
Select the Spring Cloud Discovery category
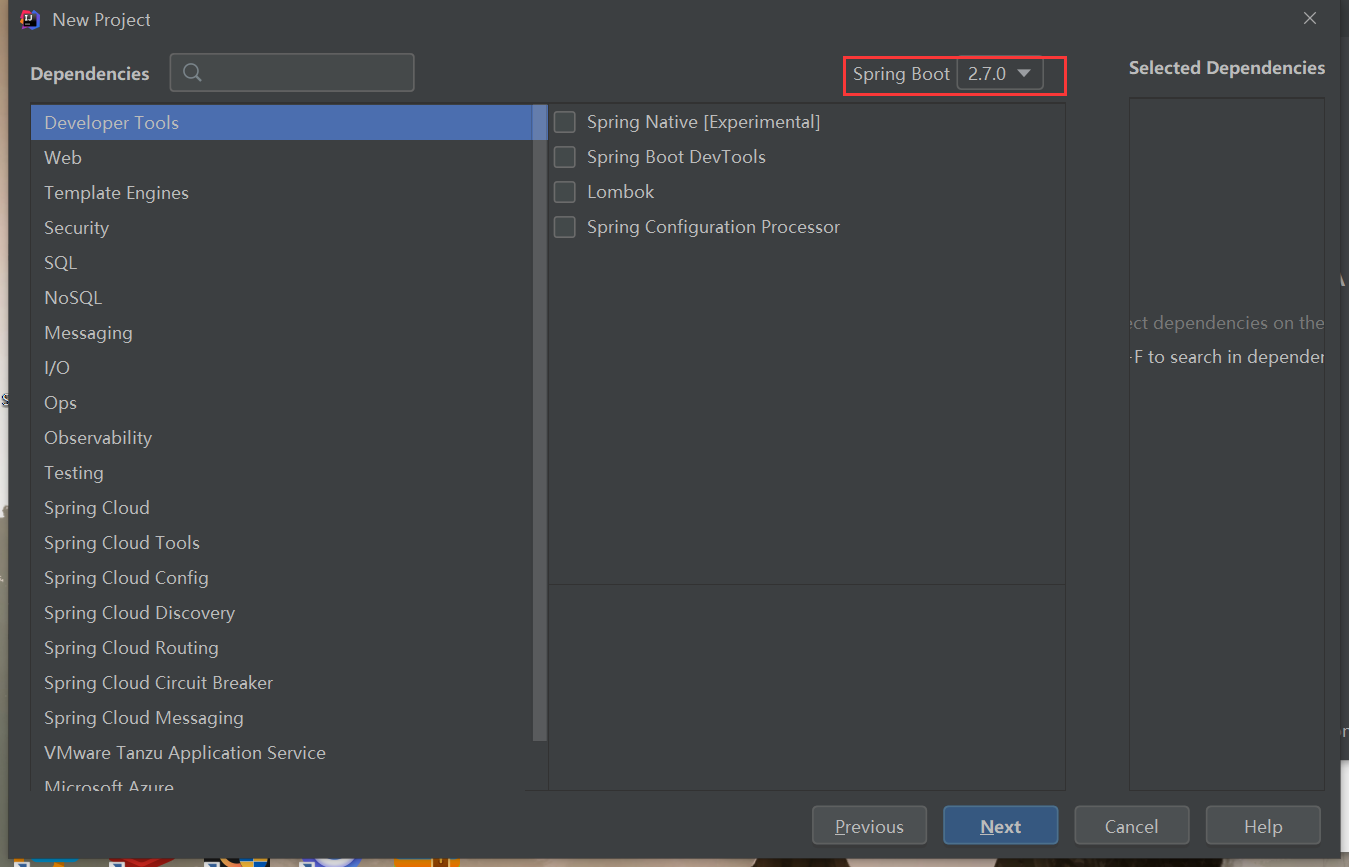tap(139, 613)
